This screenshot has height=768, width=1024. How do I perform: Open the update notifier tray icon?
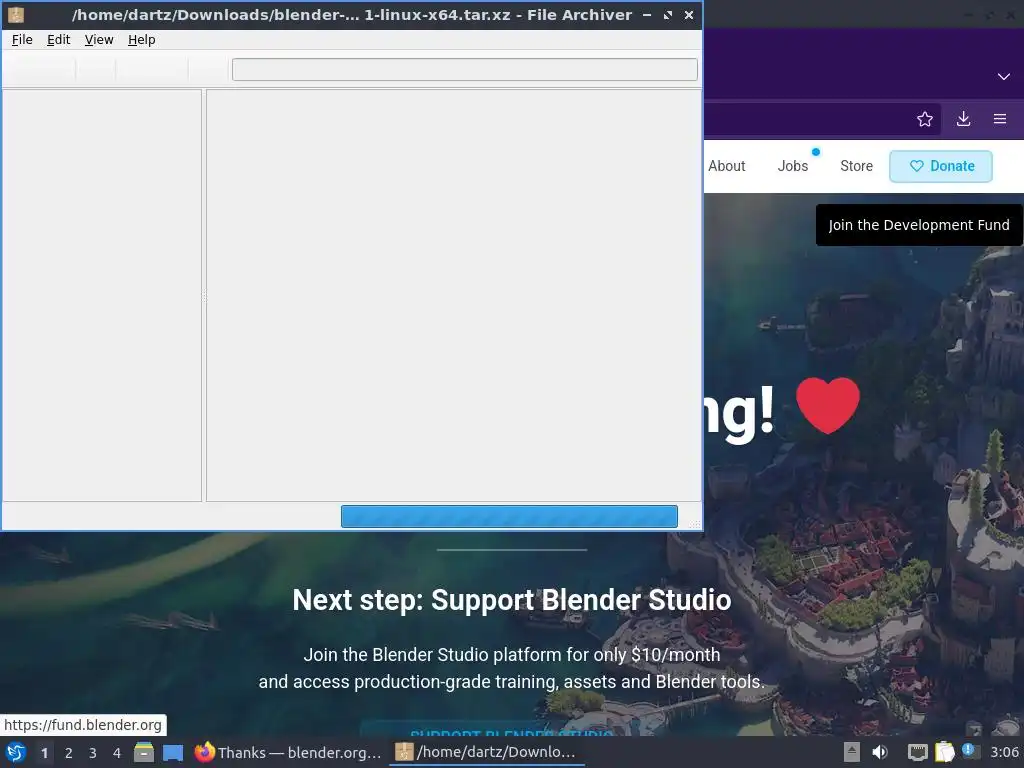pos(968,750)
